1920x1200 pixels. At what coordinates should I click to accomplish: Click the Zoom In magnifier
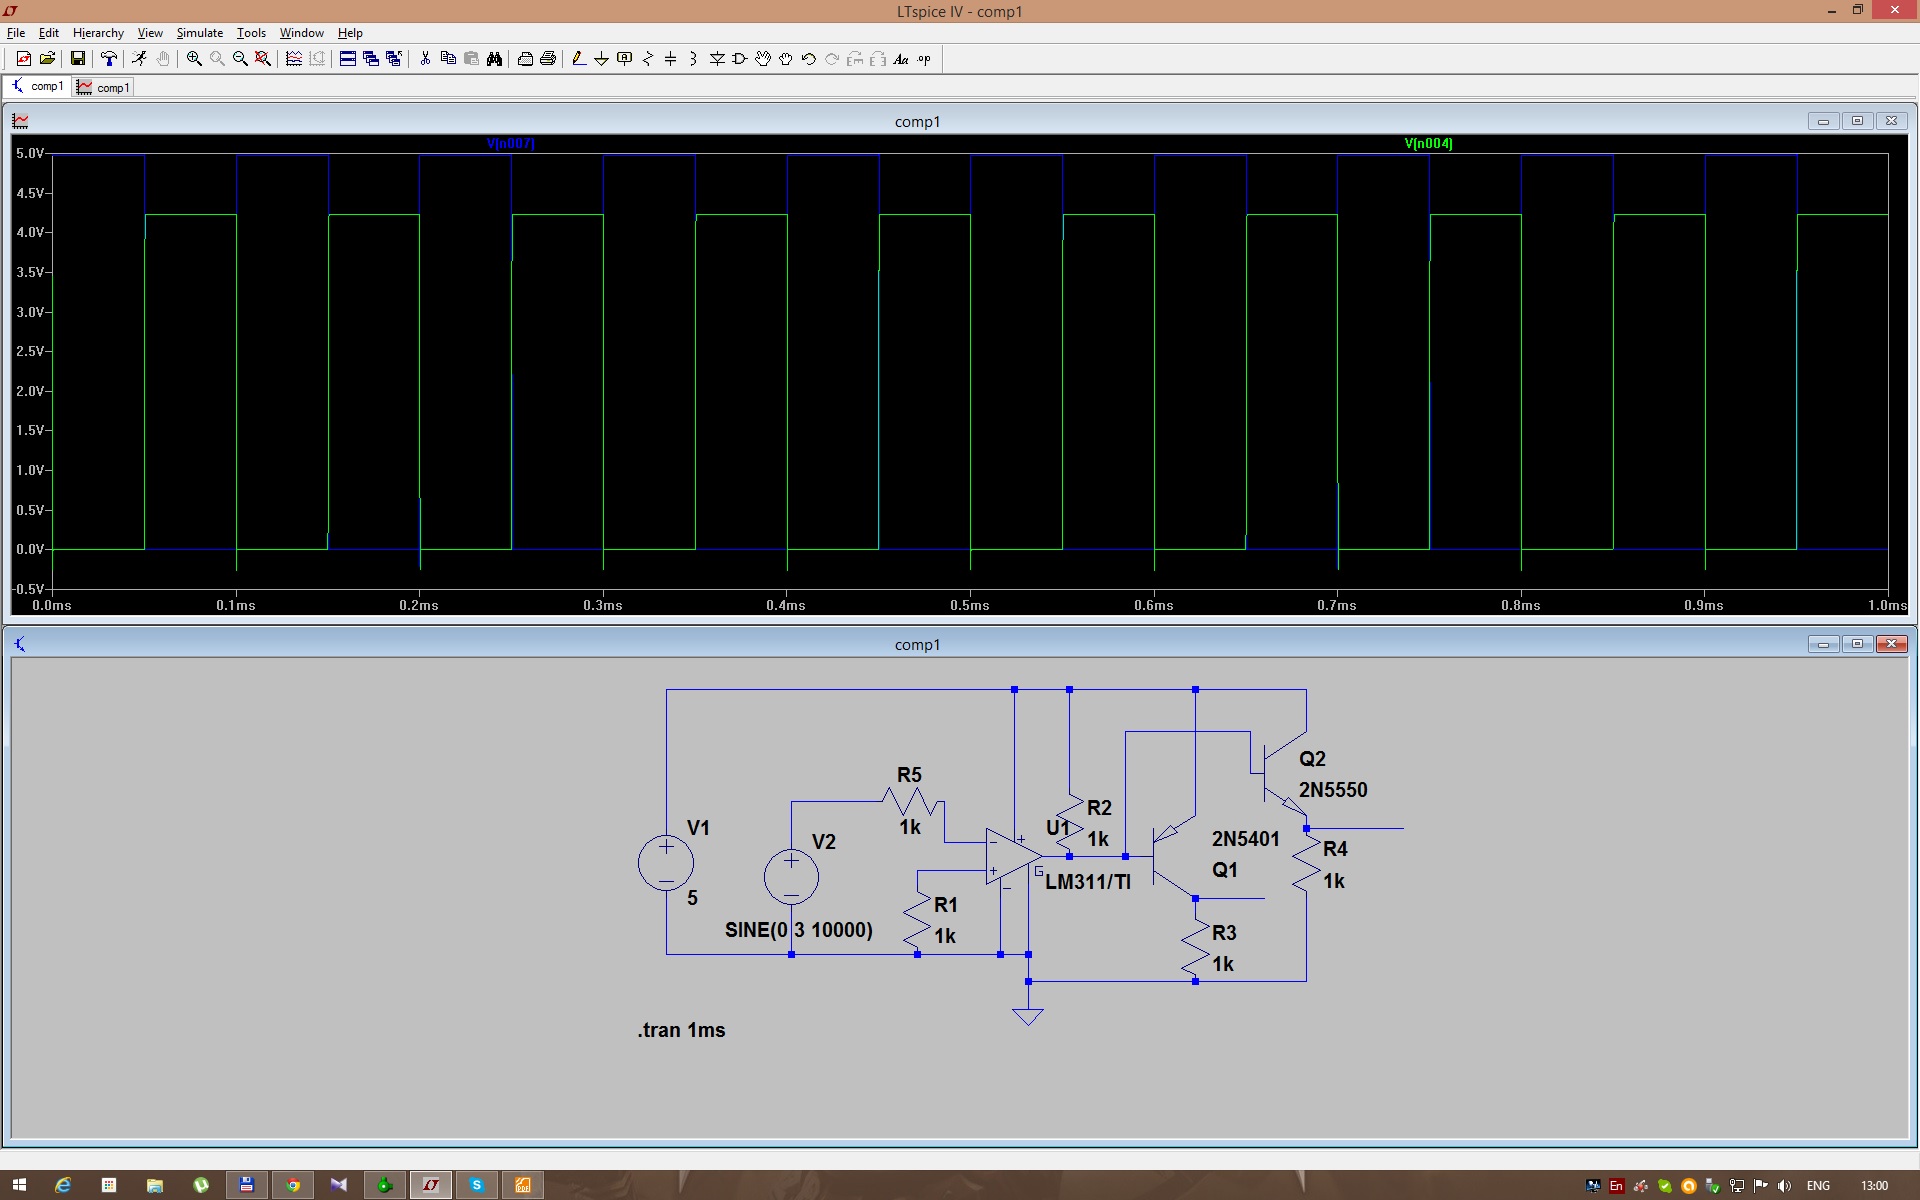194,59
